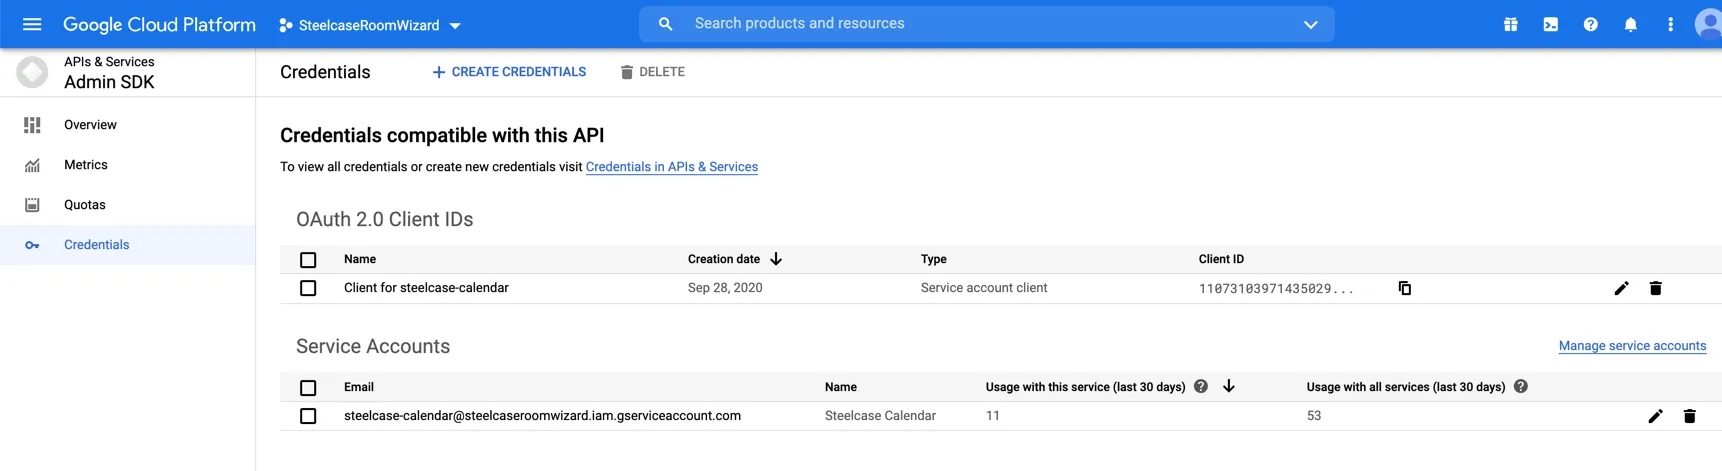Open the help question mark menu
The width and height of the screenshot is (1722, 471).
1590,24
